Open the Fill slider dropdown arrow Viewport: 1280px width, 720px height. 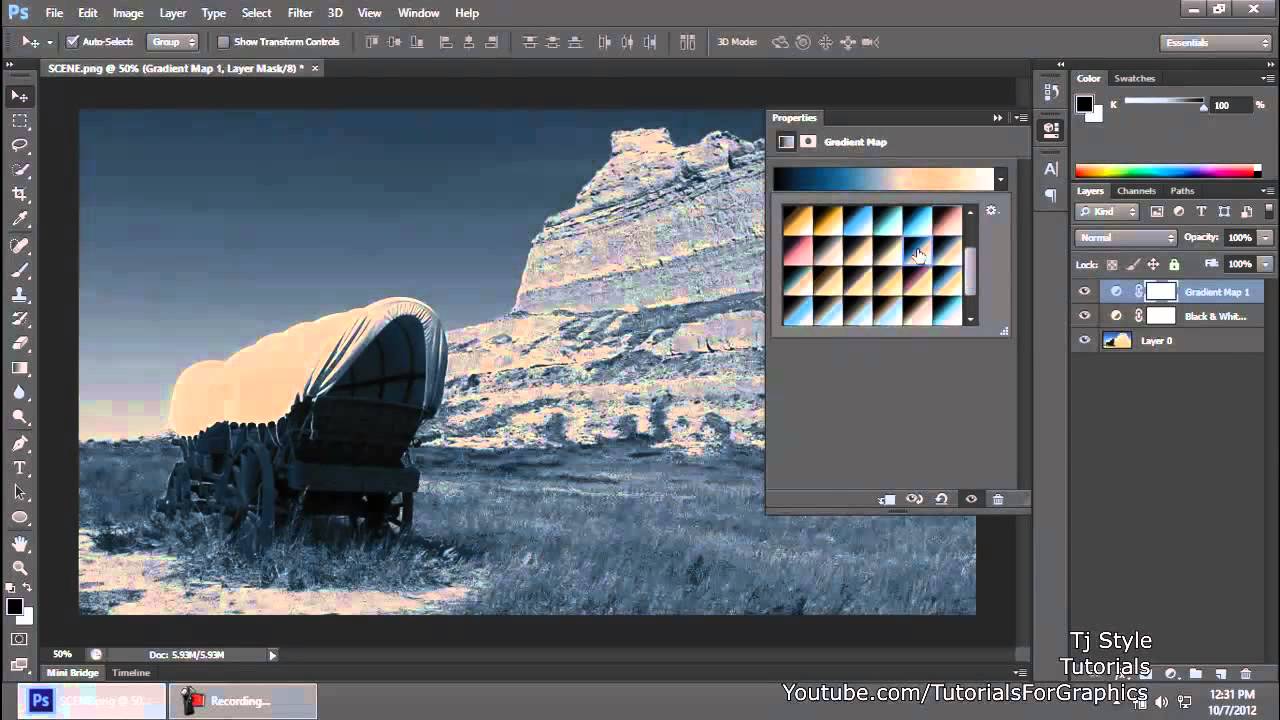click(1265, 264)
